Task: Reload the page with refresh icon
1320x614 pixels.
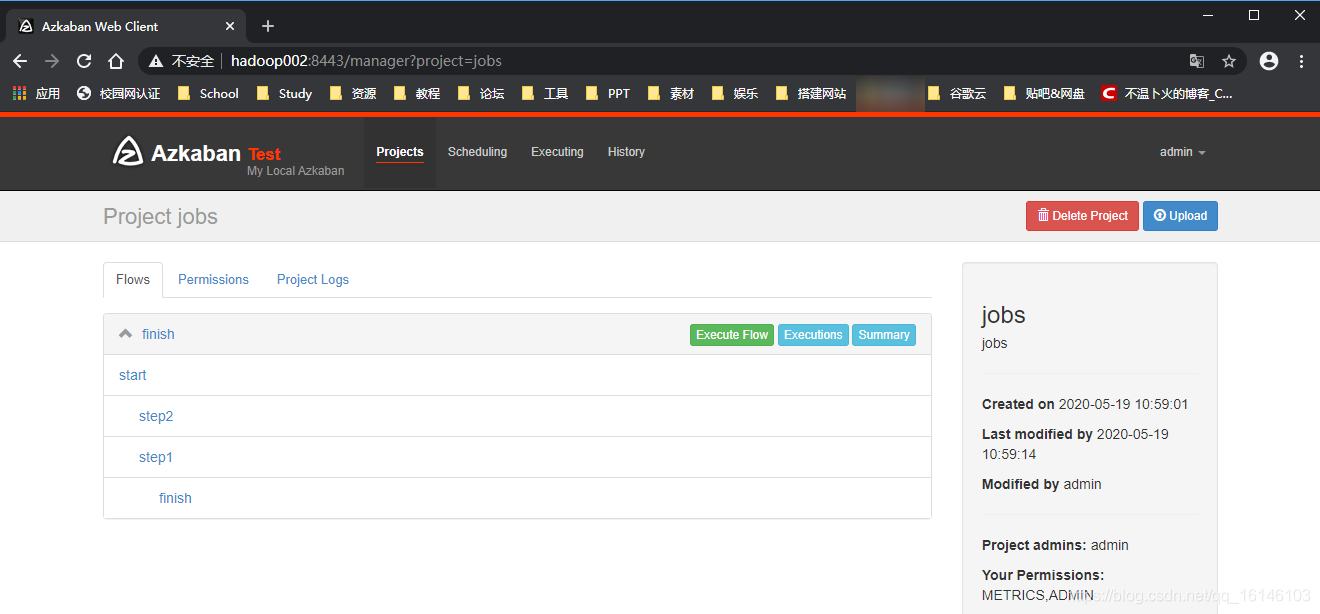Action: [x=84, y=61]
